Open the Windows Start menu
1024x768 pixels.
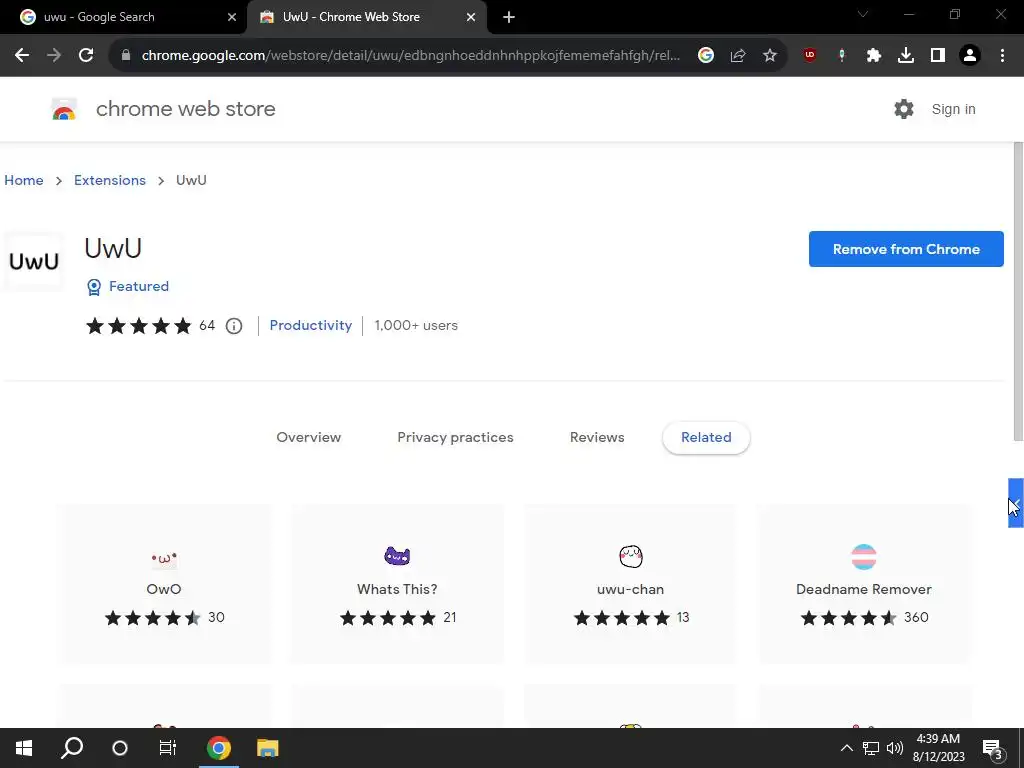tap(24, 748)
